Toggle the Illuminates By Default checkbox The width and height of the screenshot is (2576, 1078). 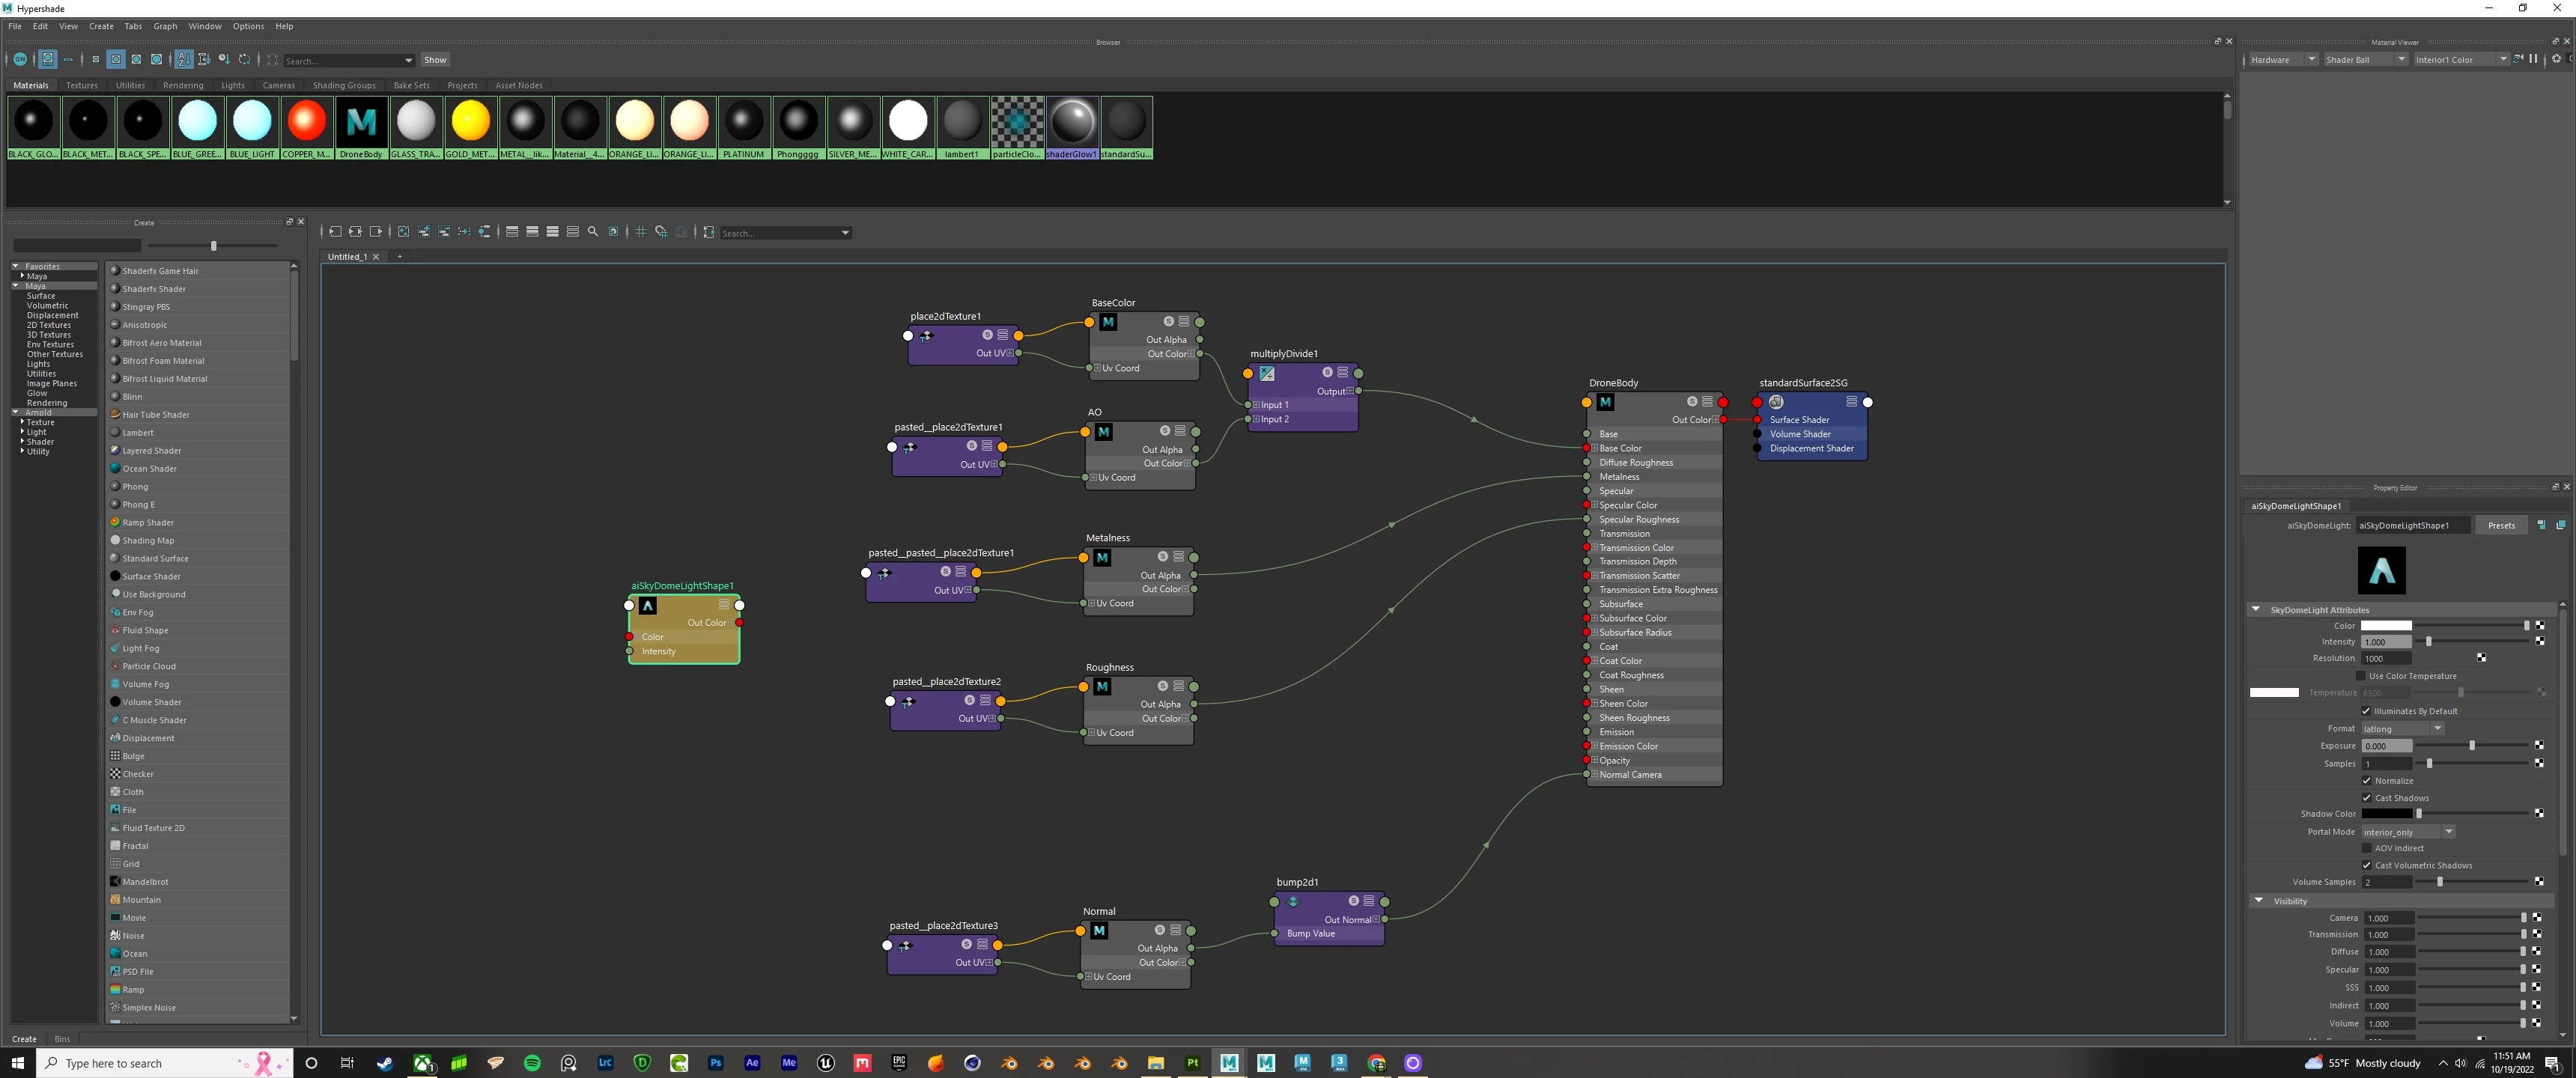[2366, 711]
